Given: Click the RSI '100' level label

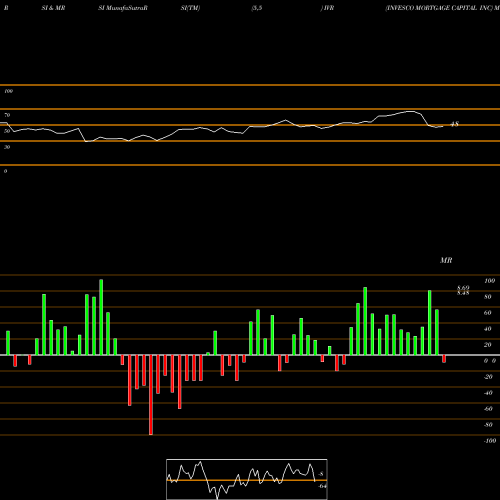Looking at the screenshot, I should point(8,91).
